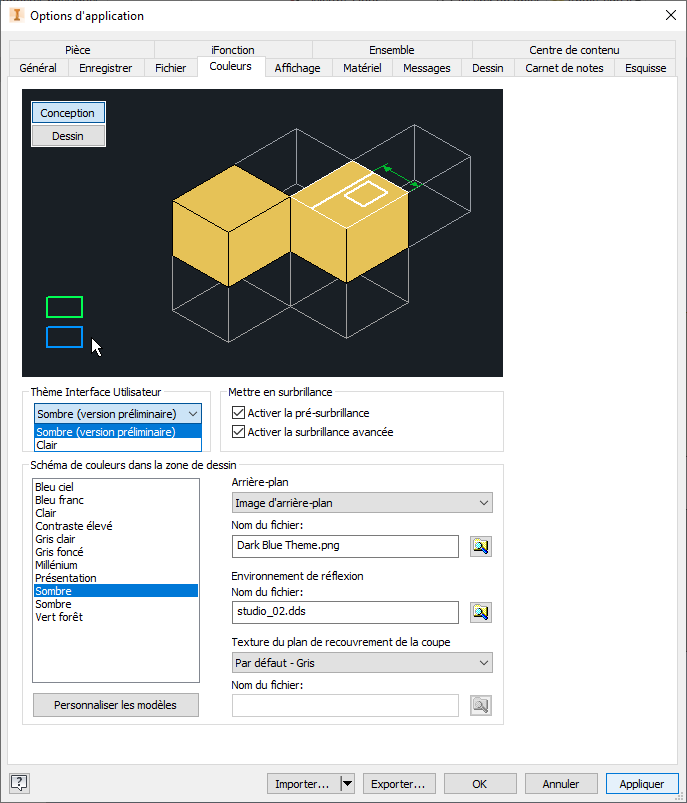Click the green rectangle in the preview
Image resolution: width=687 pixels, height=803 pixels.
click(65, 307)
